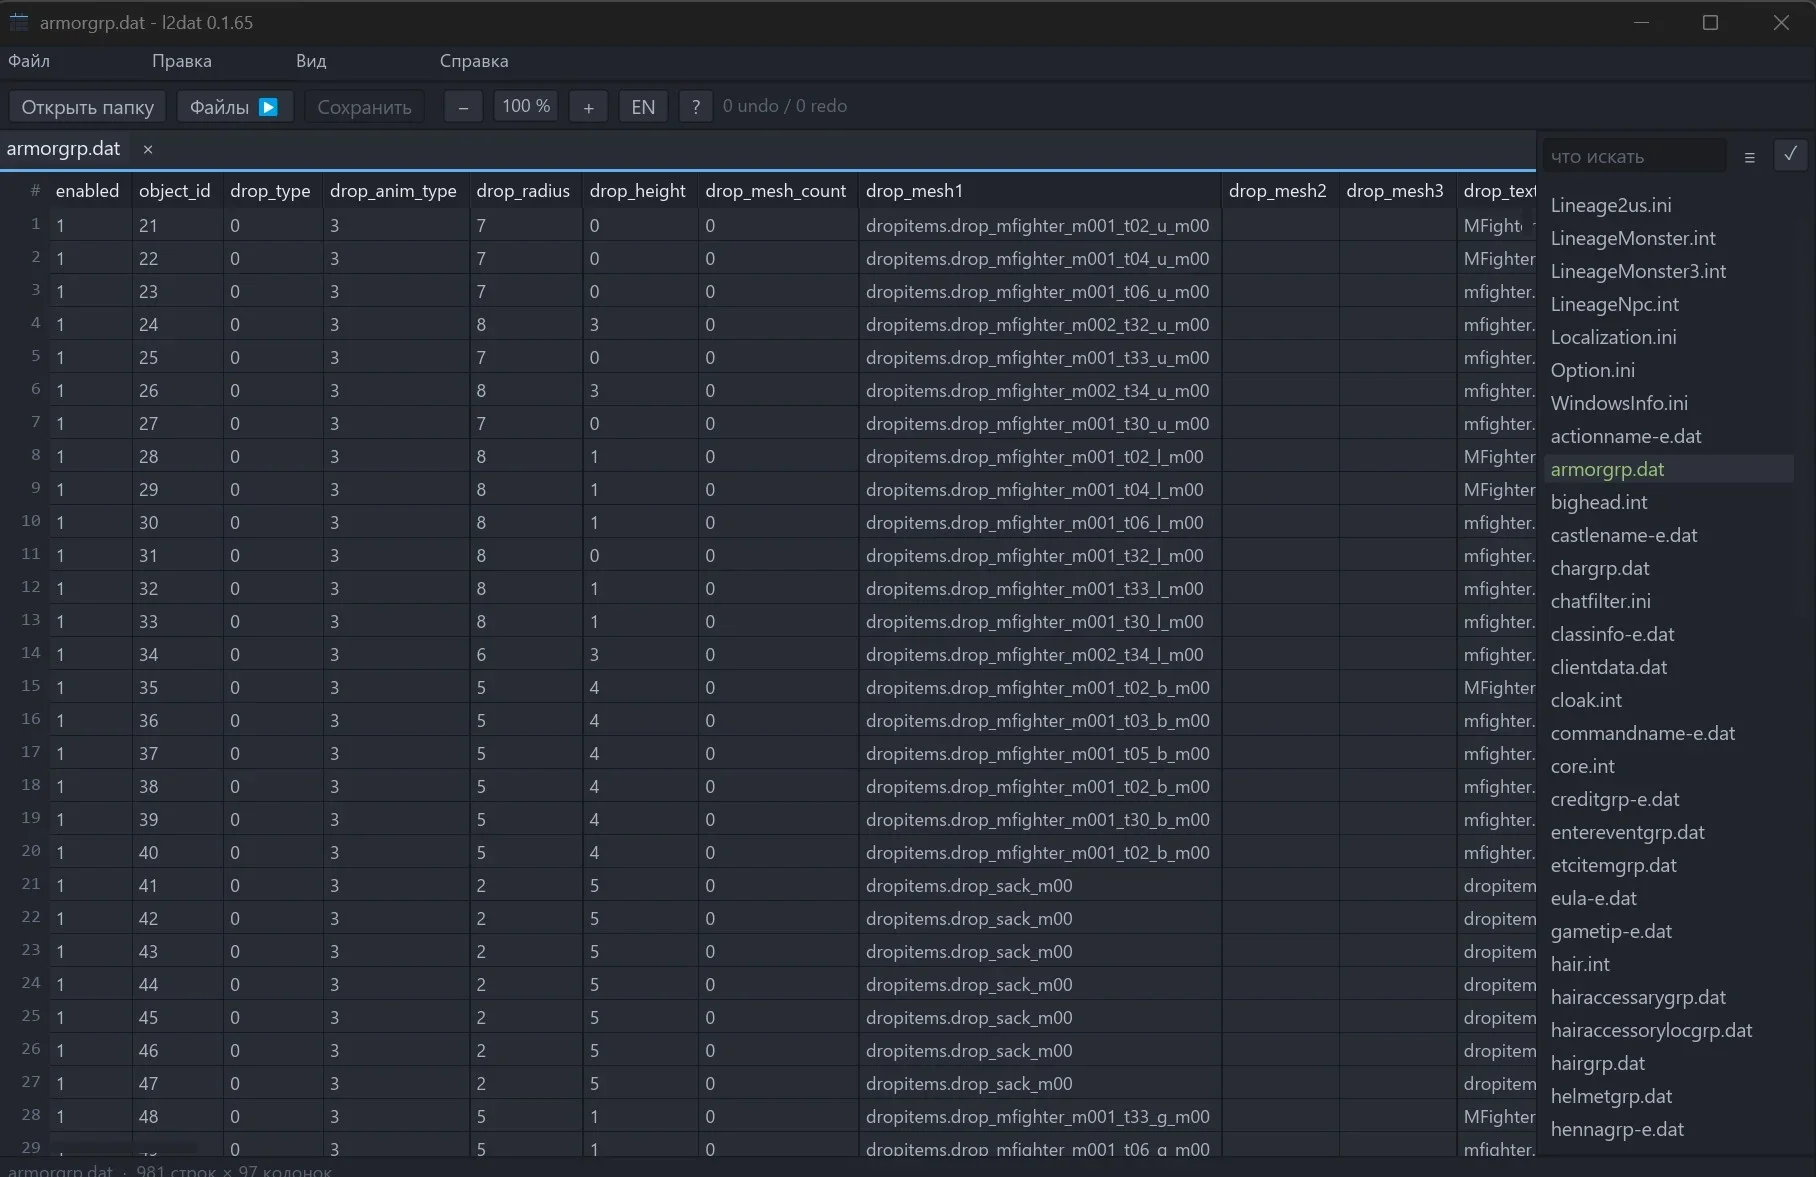Select cell dropitems.drop_mfighter_m002_t32_u_m00
This screenshot has width=1816, height=1177.
(1040, 325)
